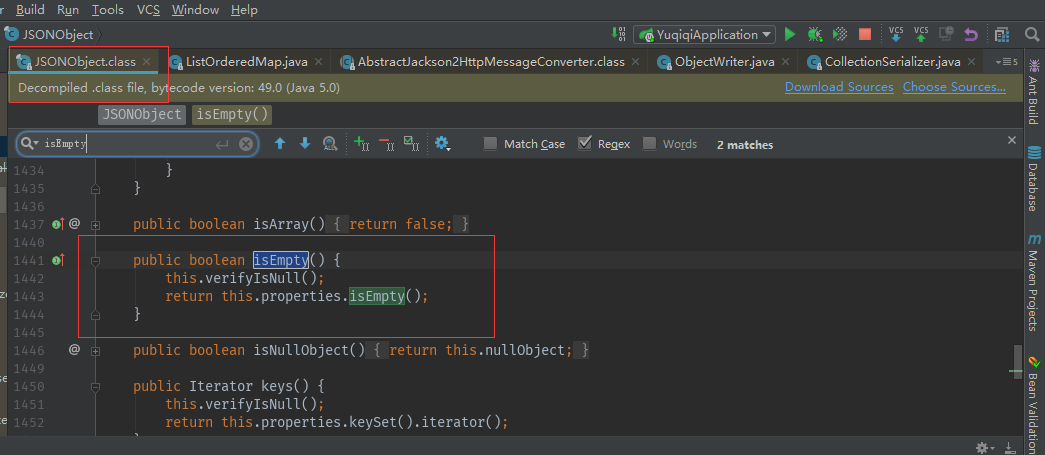Viewport: 1045px width, 455px height.
Task: Expand folded isArray method at line 1437
Action: [x=95, y=225]
